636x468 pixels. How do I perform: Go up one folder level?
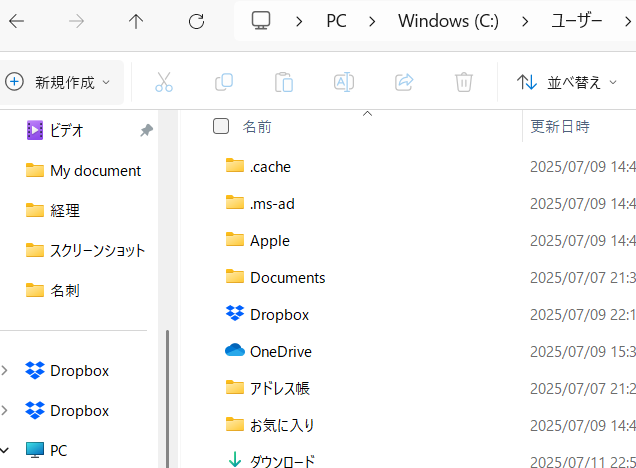point(137,21)
